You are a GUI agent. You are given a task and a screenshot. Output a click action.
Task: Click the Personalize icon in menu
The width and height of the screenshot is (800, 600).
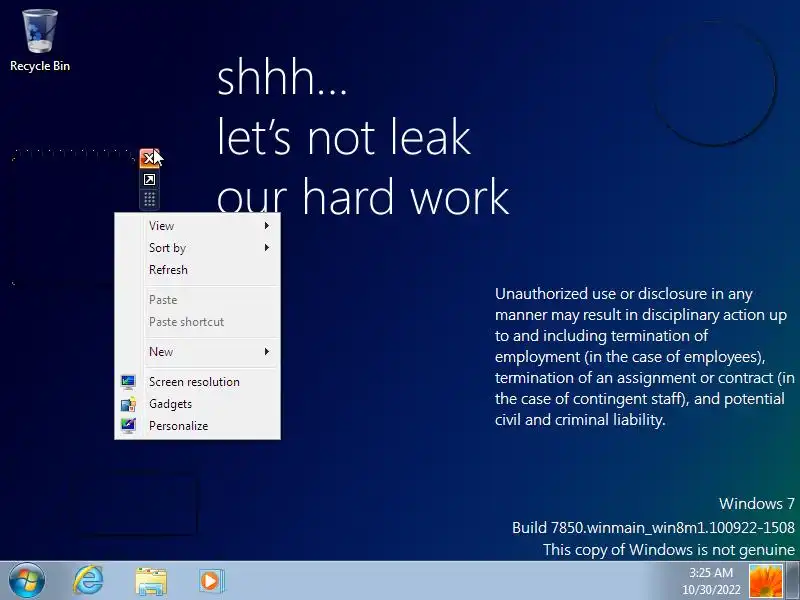point(128,426)
